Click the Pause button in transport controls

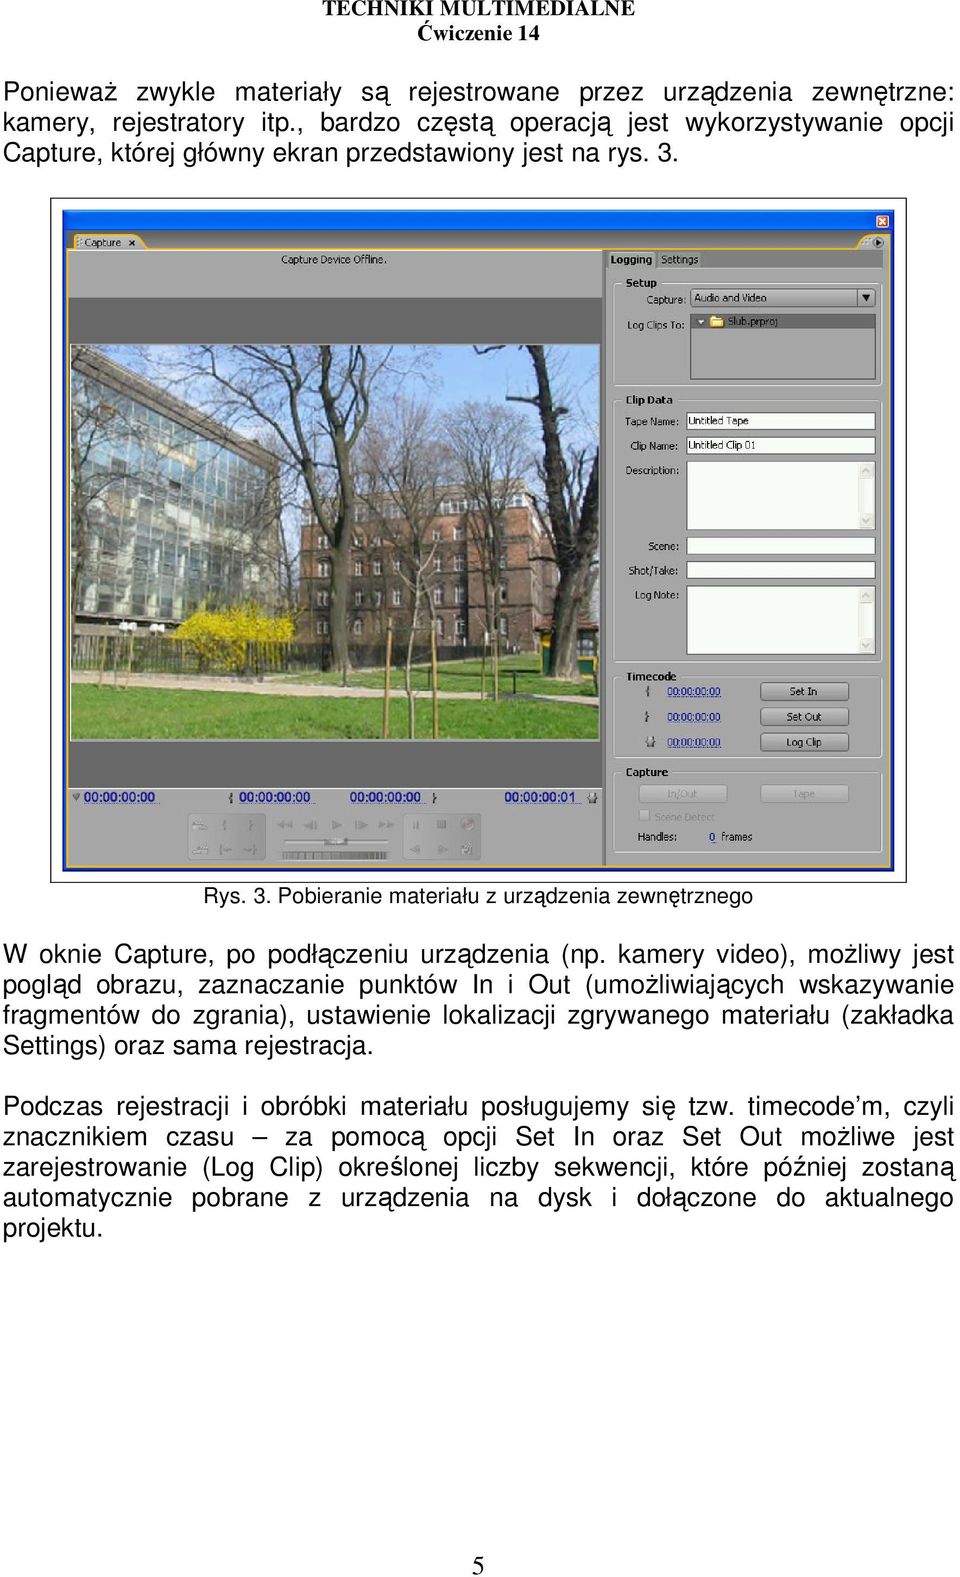tap(415, 825)
